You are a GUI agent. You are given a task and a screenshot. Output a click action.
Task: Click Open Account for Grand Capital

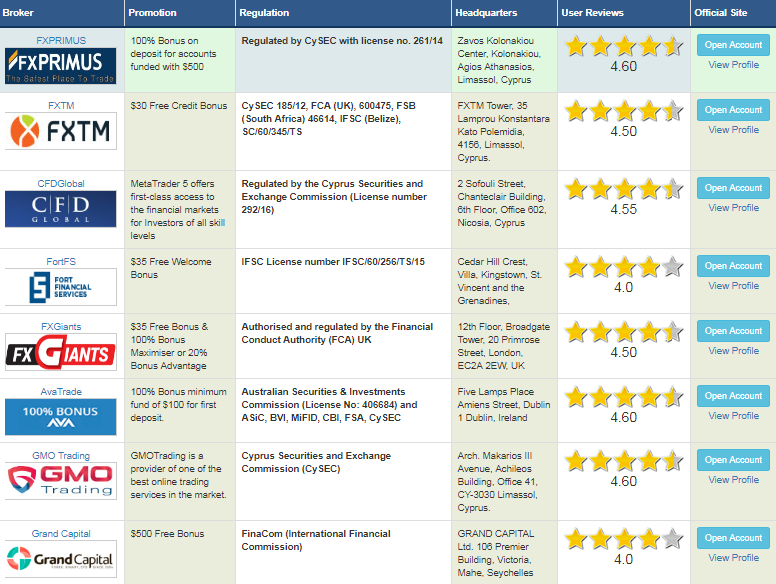(733, 538)
